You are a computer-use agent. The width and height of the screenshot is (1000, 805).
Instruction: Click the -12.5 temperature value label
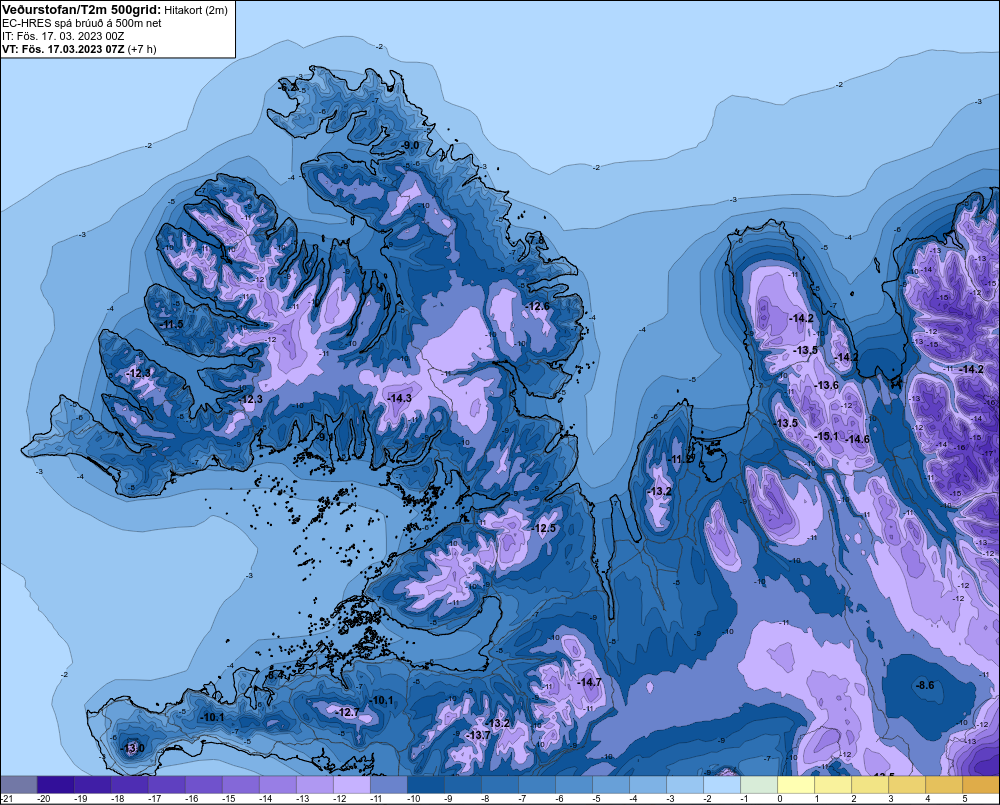coord(543,528)
